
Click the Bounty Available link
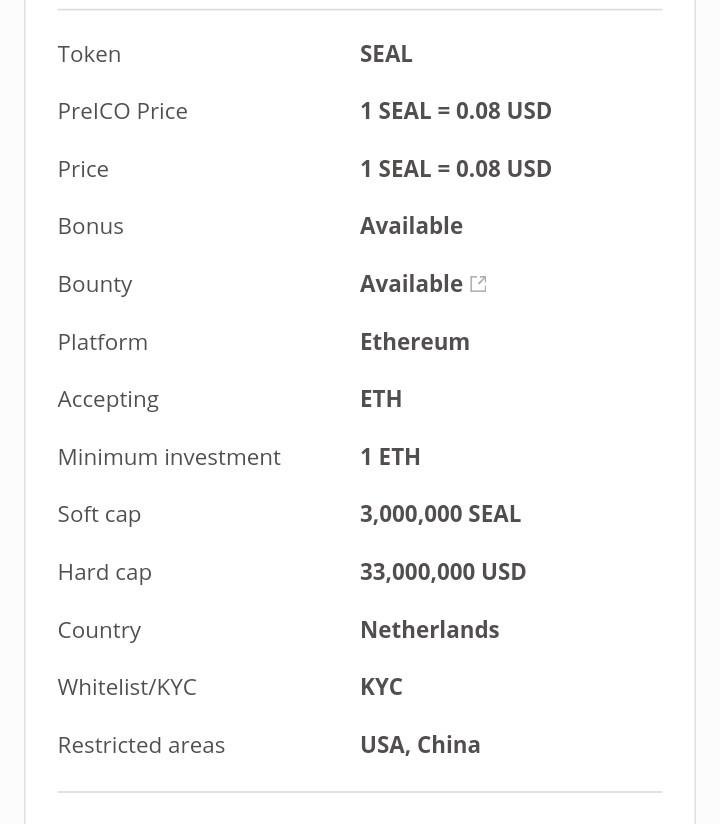pos(411,284)
